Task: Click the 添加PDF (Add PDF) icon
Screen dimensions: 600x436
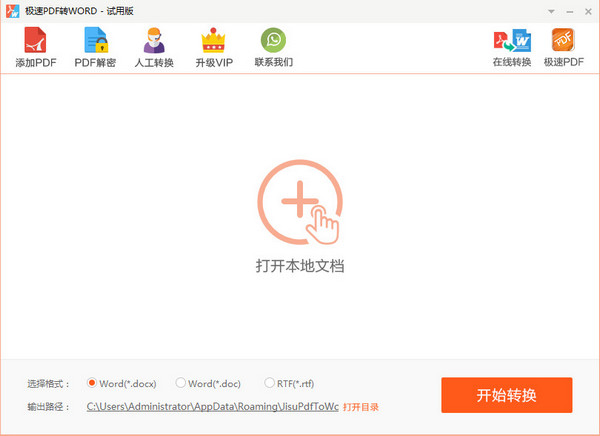Action: (x=35, y=40)
